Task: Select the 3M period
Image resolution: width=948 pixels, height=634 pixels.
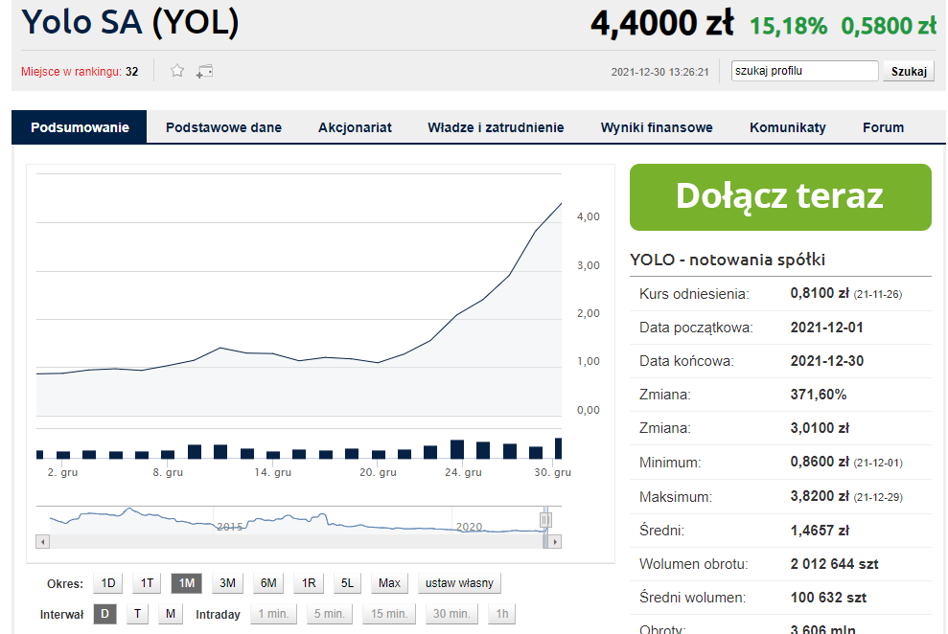Action: click(227, 583)
